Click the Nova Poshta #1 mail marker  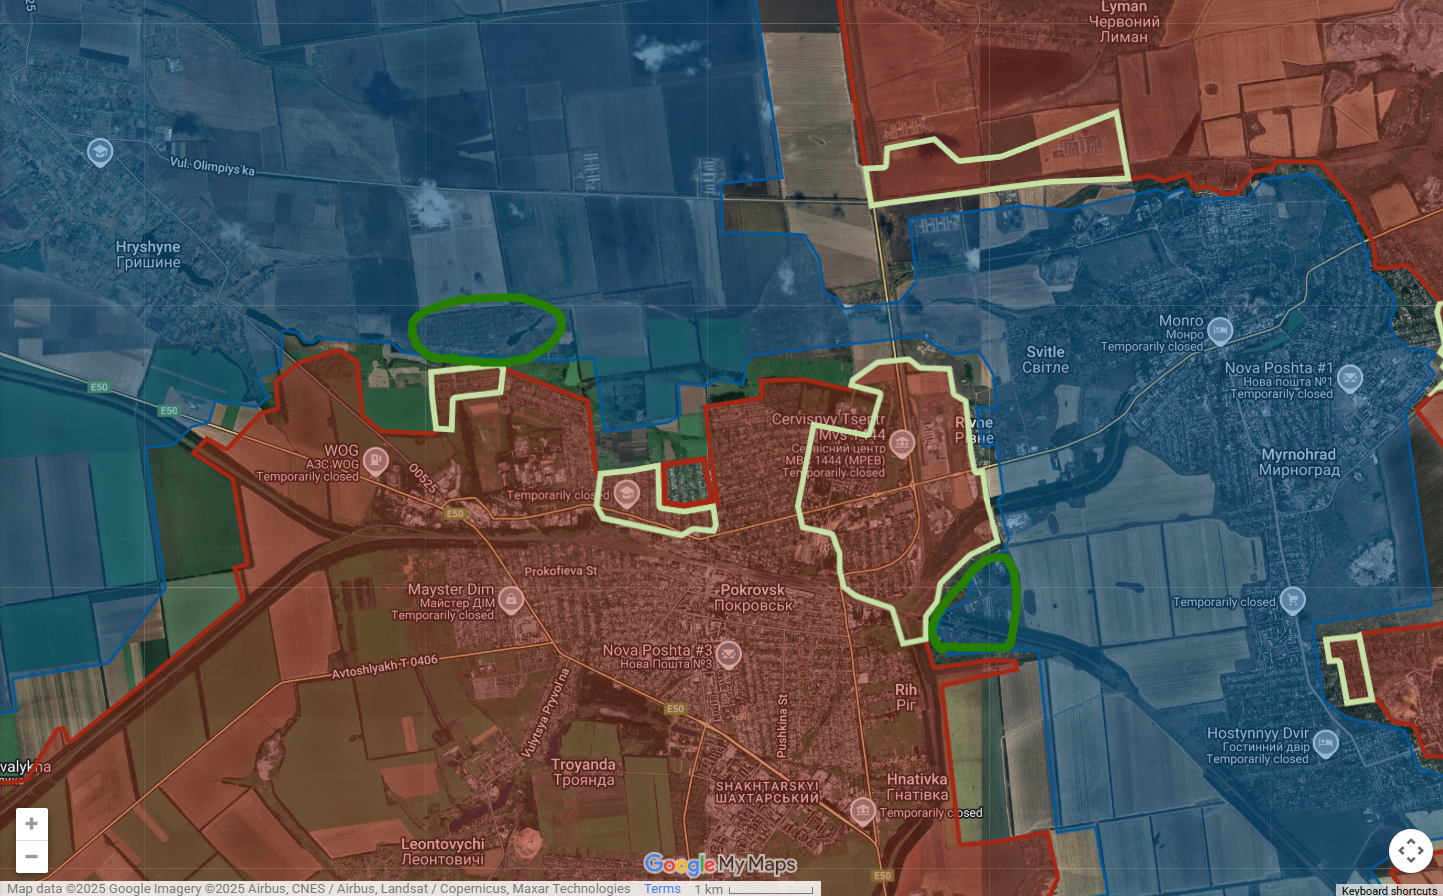click(1349, 378)
